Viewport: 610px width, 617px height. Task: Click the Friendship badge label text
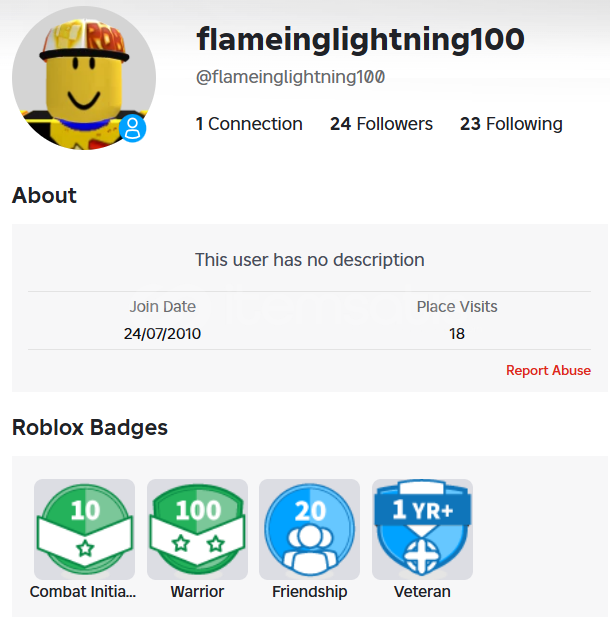[x=309, y=592]
